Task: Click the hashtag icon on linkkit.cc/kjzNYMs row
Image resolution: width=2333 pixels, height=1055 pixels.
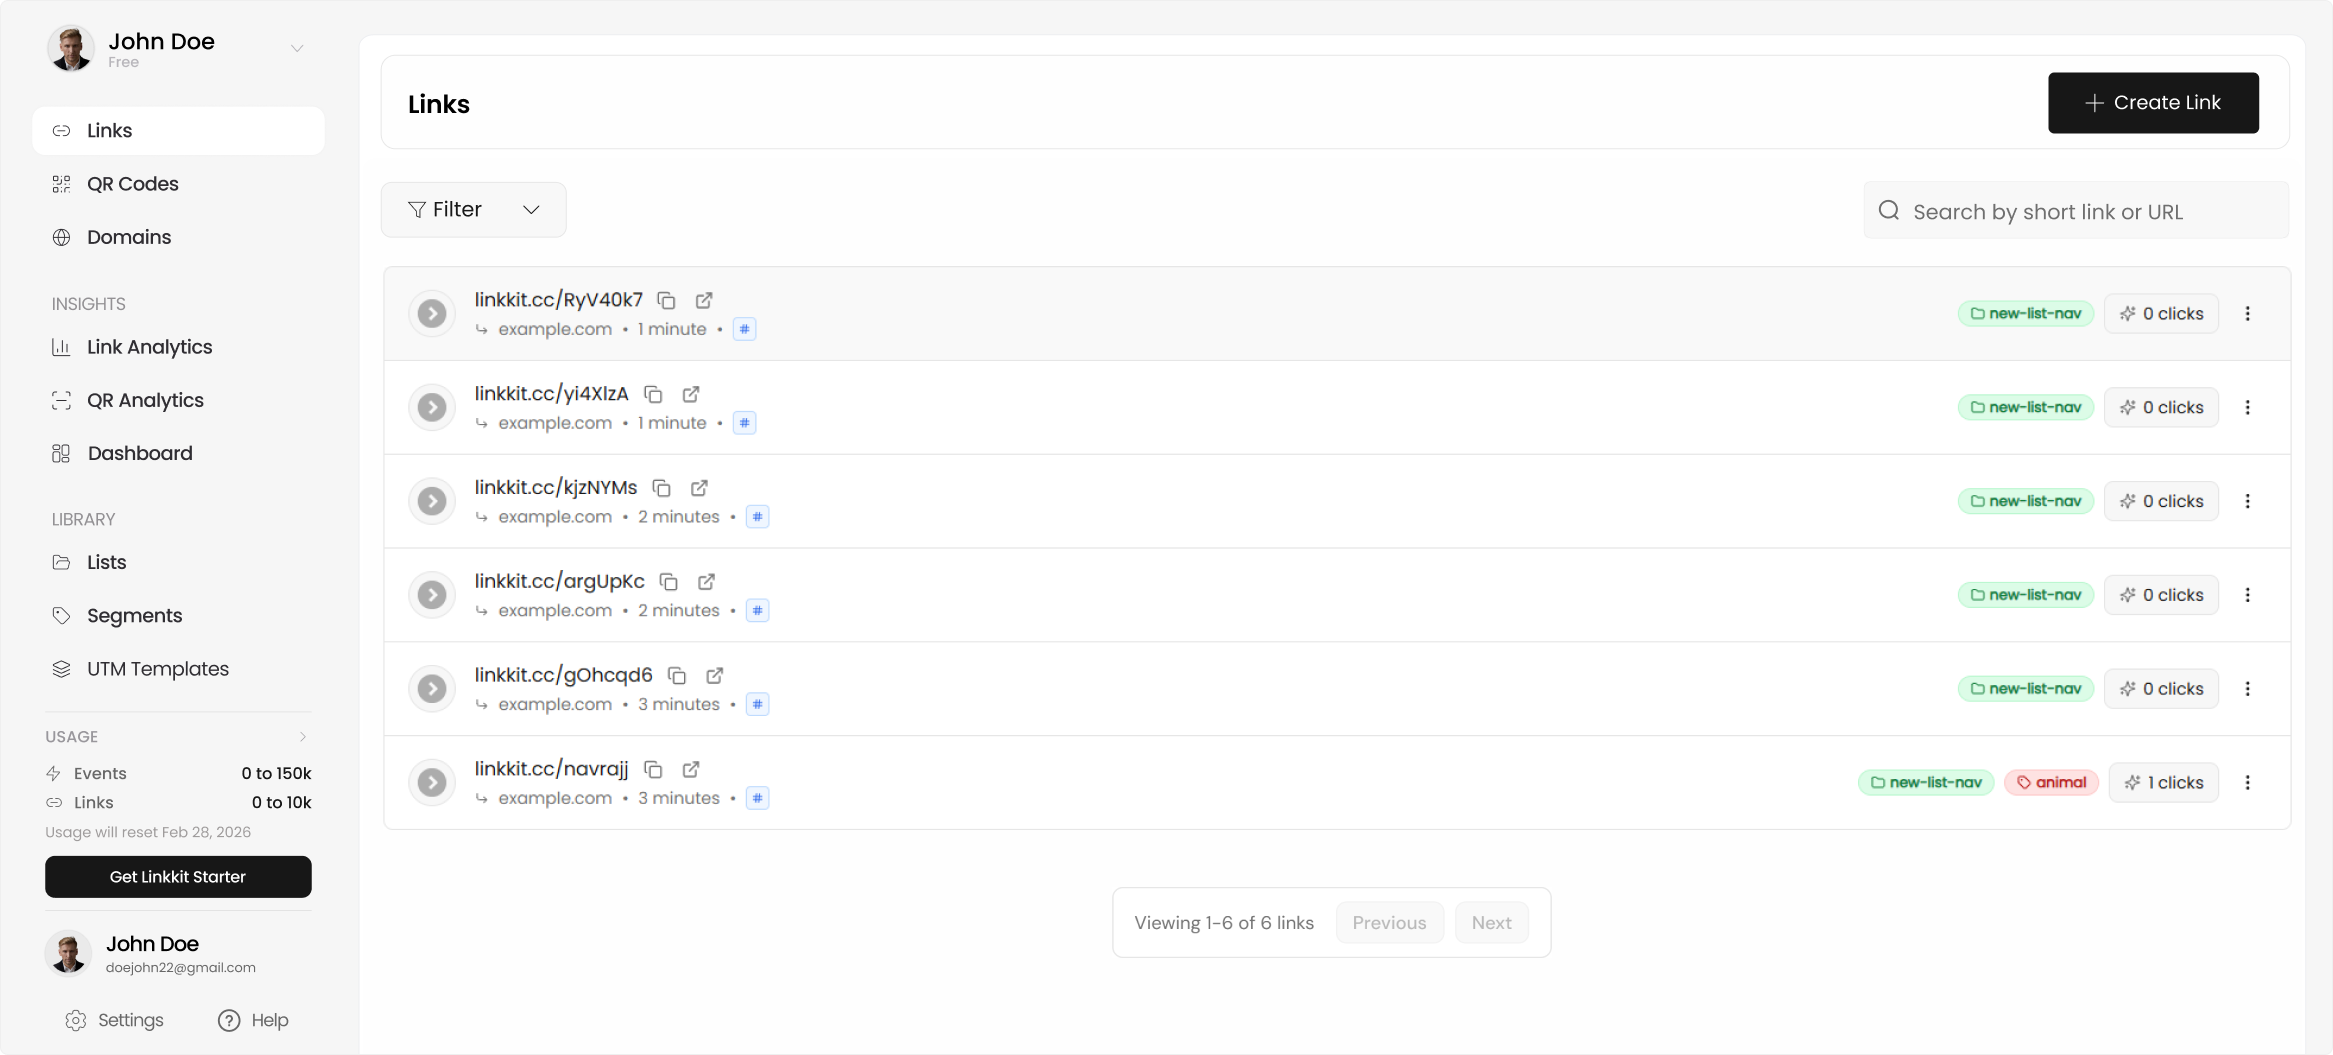Action: pyautogui.click(x=758, y=517)
